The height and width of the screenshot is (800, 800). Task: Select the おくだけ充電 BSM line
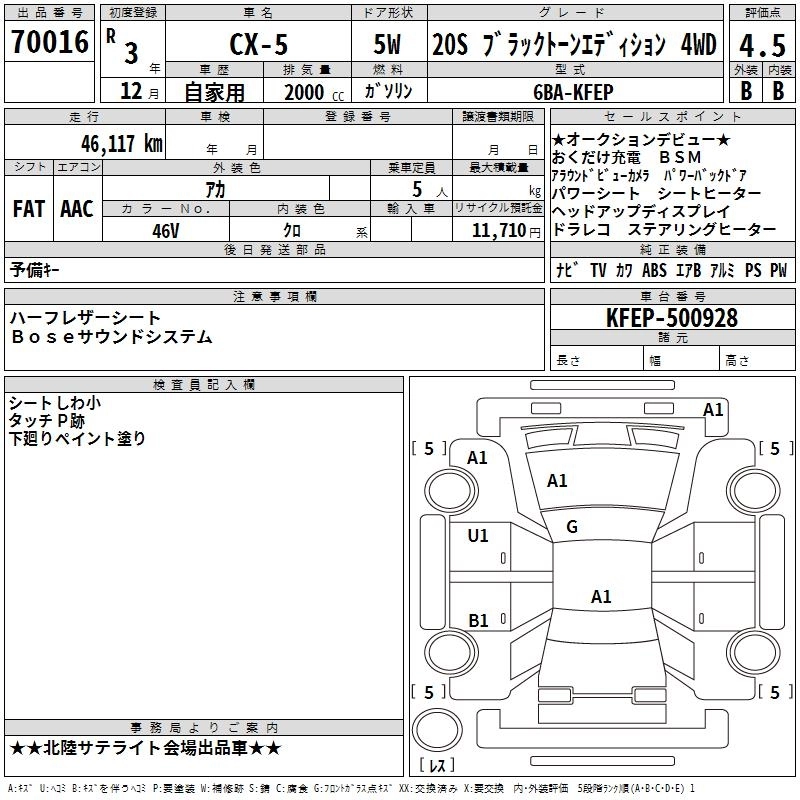pyautogui.click(x=627, y=157)
